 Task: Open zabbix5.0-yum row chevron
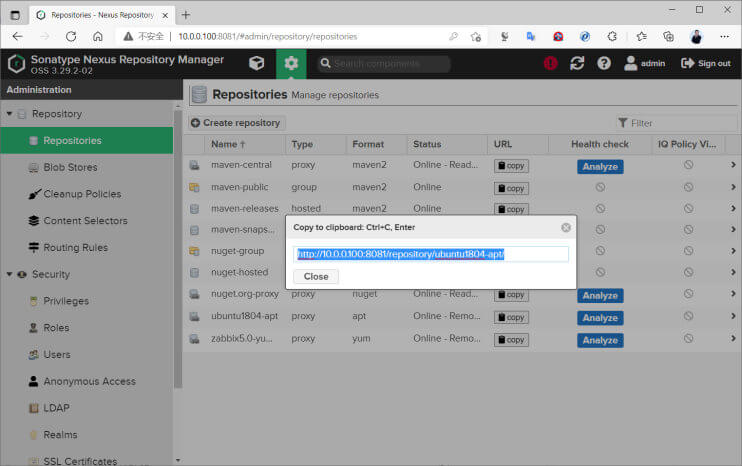[733, 338]
